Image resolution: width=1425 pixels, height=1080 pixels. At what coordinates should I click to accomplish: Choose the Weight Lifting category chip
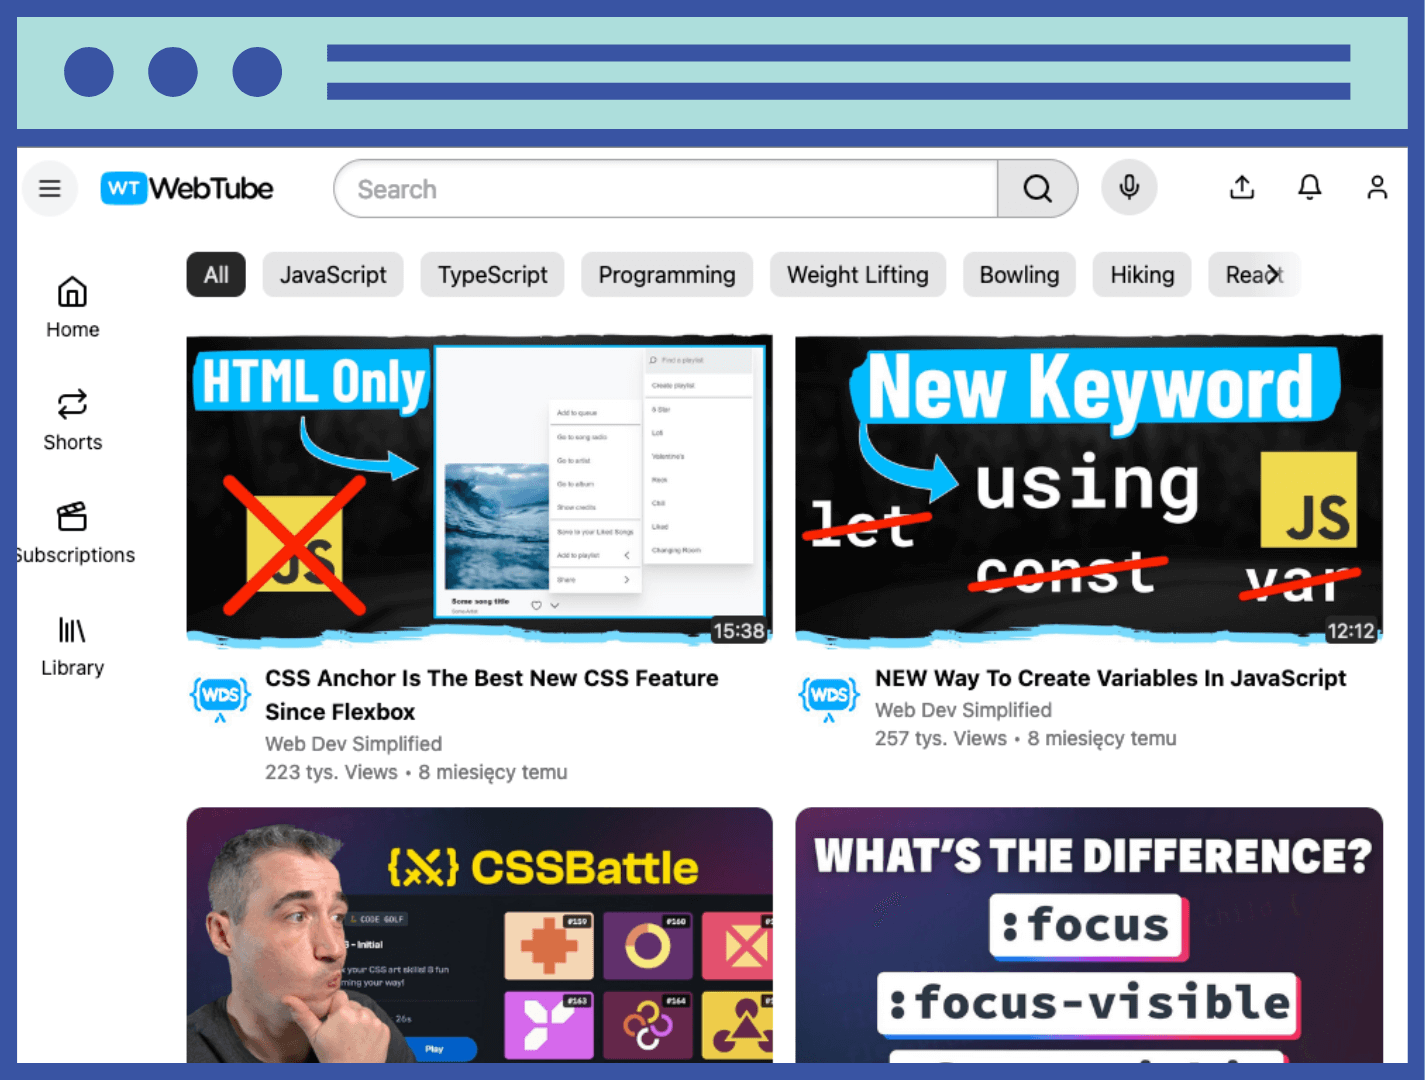[x=857, y=275]
